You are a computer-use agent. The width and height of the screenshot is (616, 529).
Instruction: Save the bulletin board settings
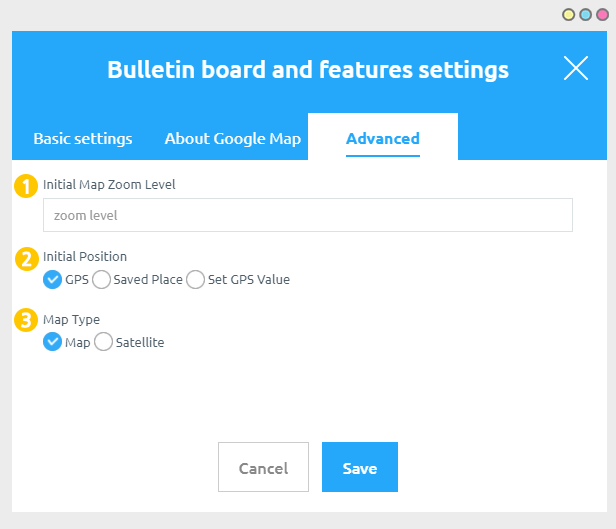pyautogui.click(x=360, y=467)
